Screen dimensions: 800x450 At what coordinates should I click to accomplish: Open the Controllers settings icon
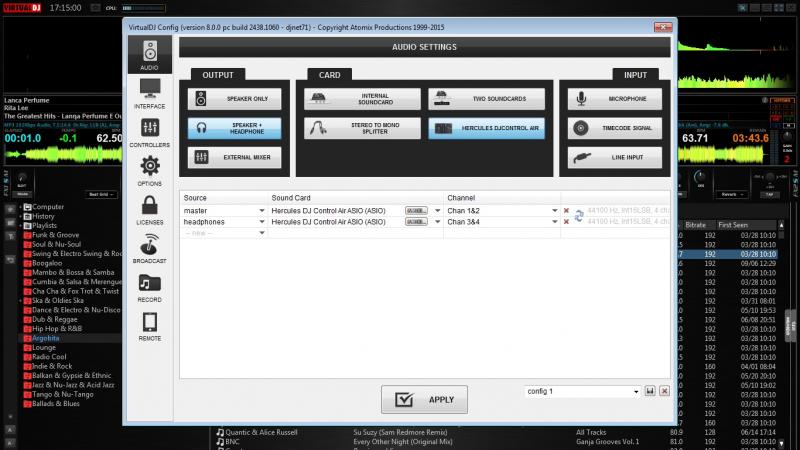pyautogui.click(x=149, y=133)
